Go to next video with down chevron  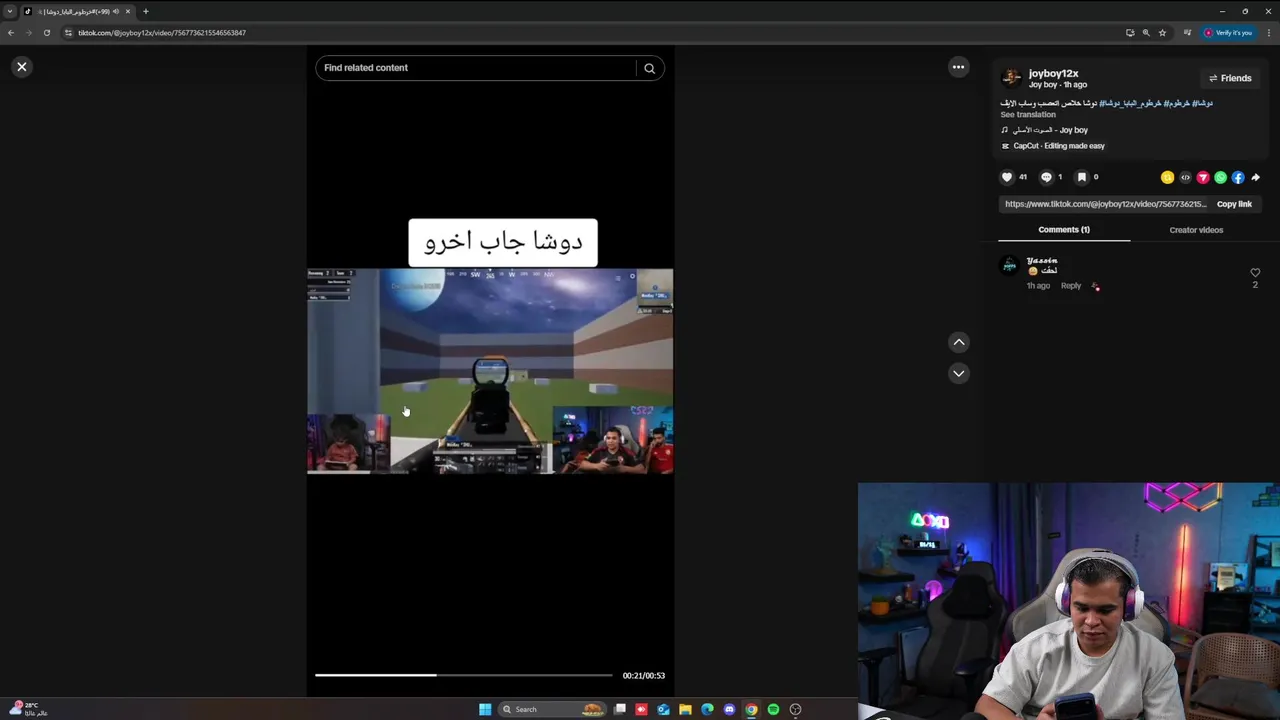click(958, 373)
